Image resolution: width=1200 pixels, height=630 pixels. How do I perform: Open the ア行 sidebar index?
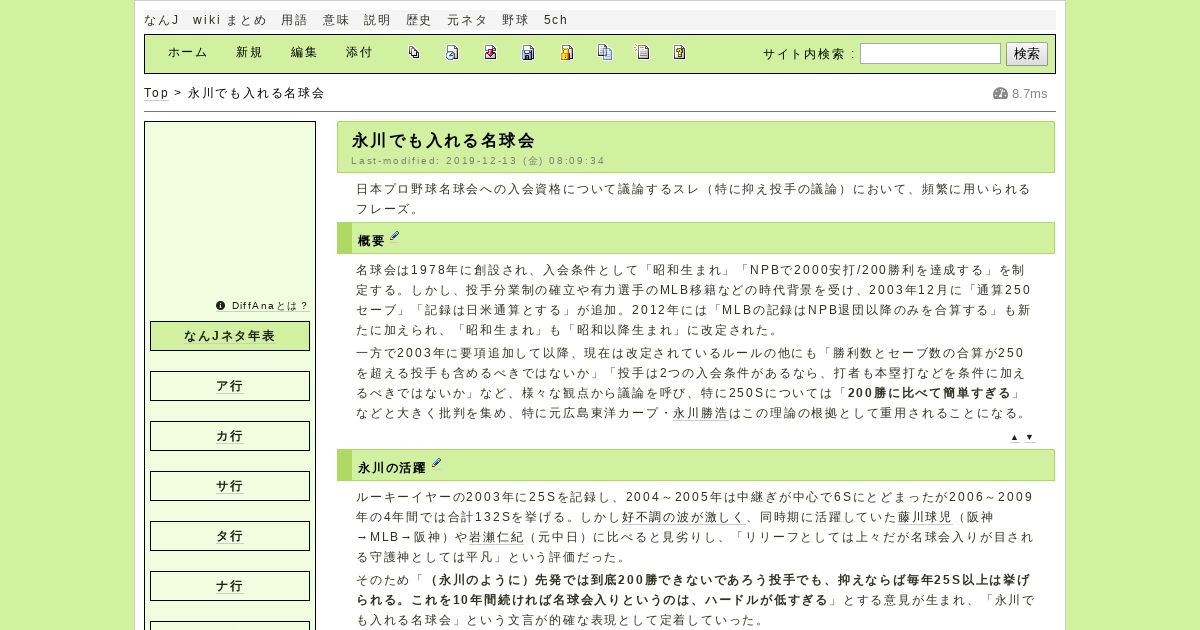[230, 386]
